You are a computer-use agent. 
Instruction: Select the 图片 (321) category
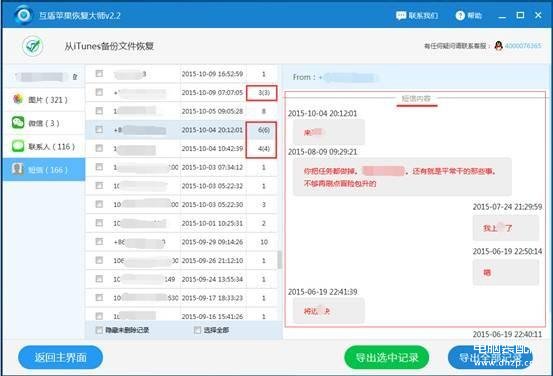(43, 100)
